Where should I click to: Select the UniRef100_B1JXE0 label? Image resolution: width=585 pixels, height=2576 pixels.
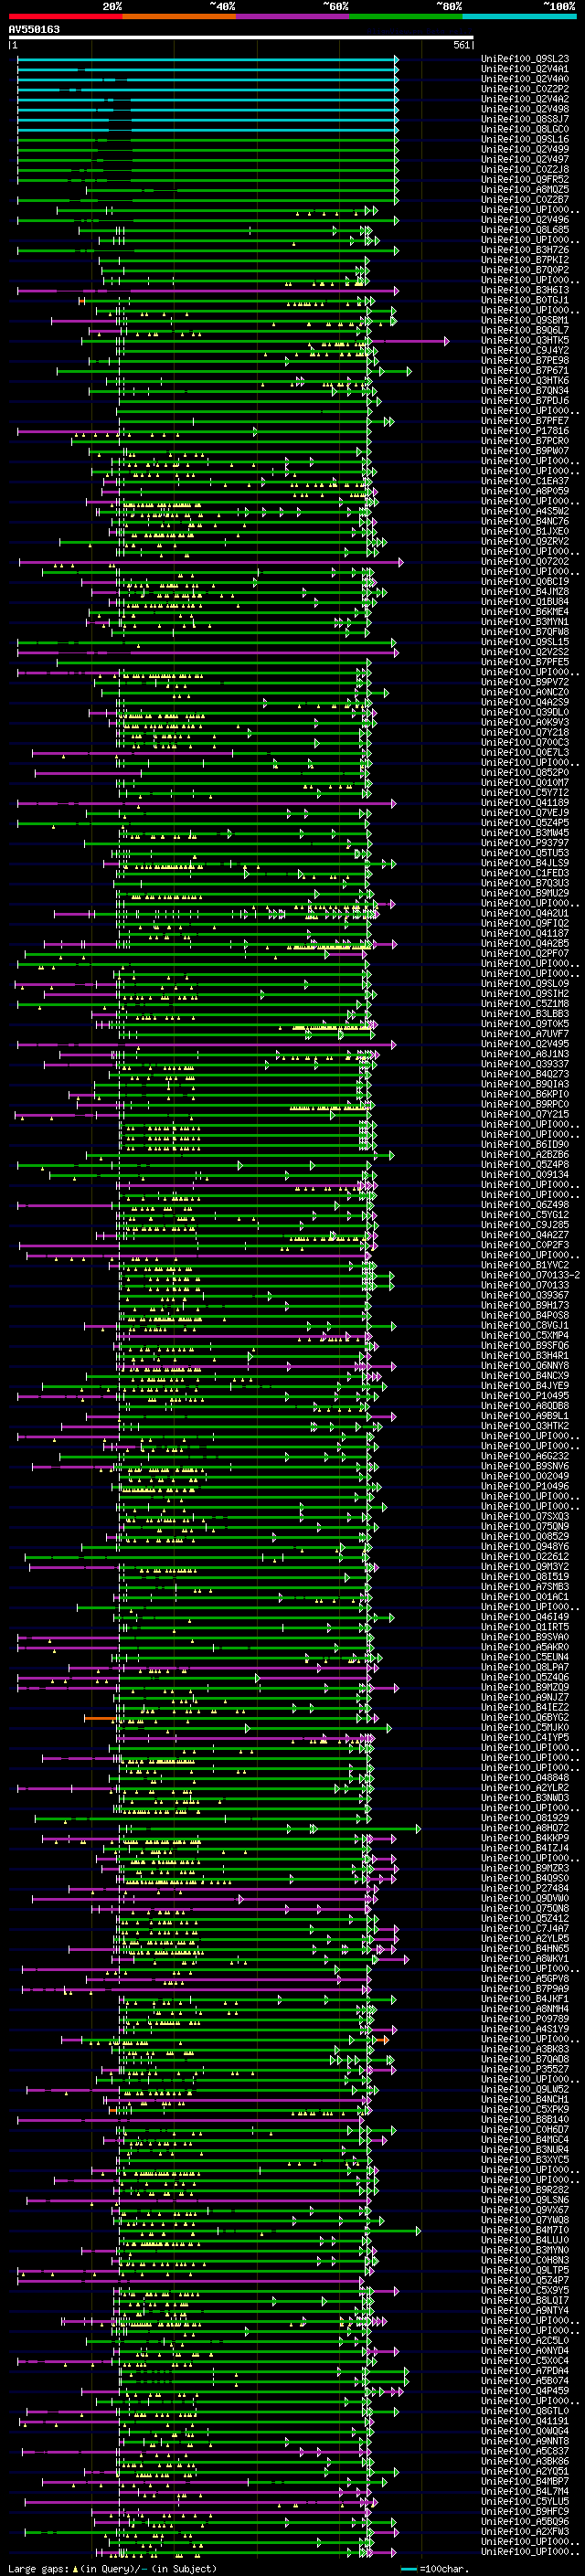[525, 531]
